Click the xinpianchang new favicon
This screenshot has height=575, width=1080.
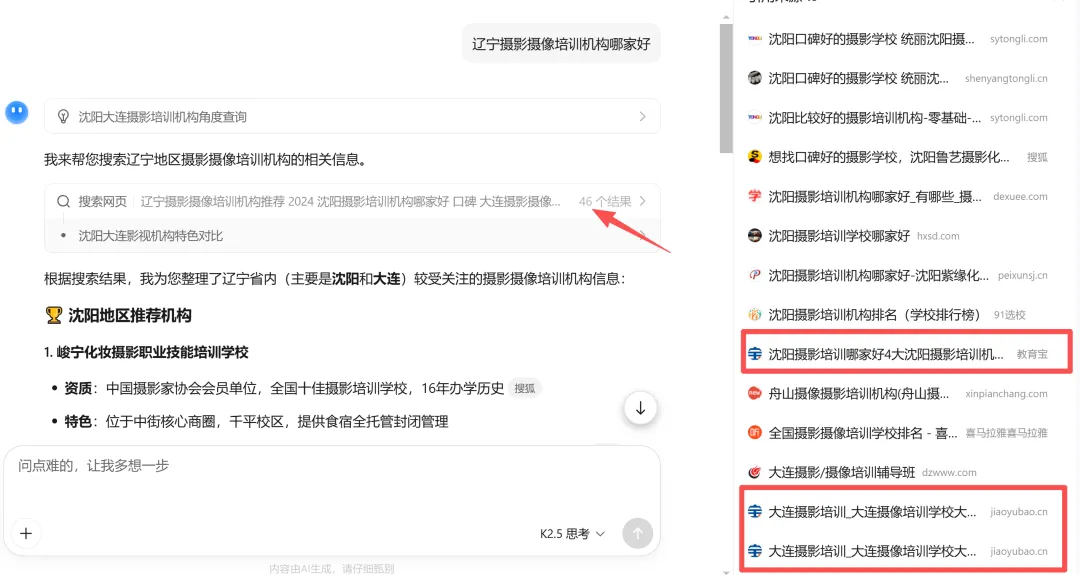(x=755, y=393)
